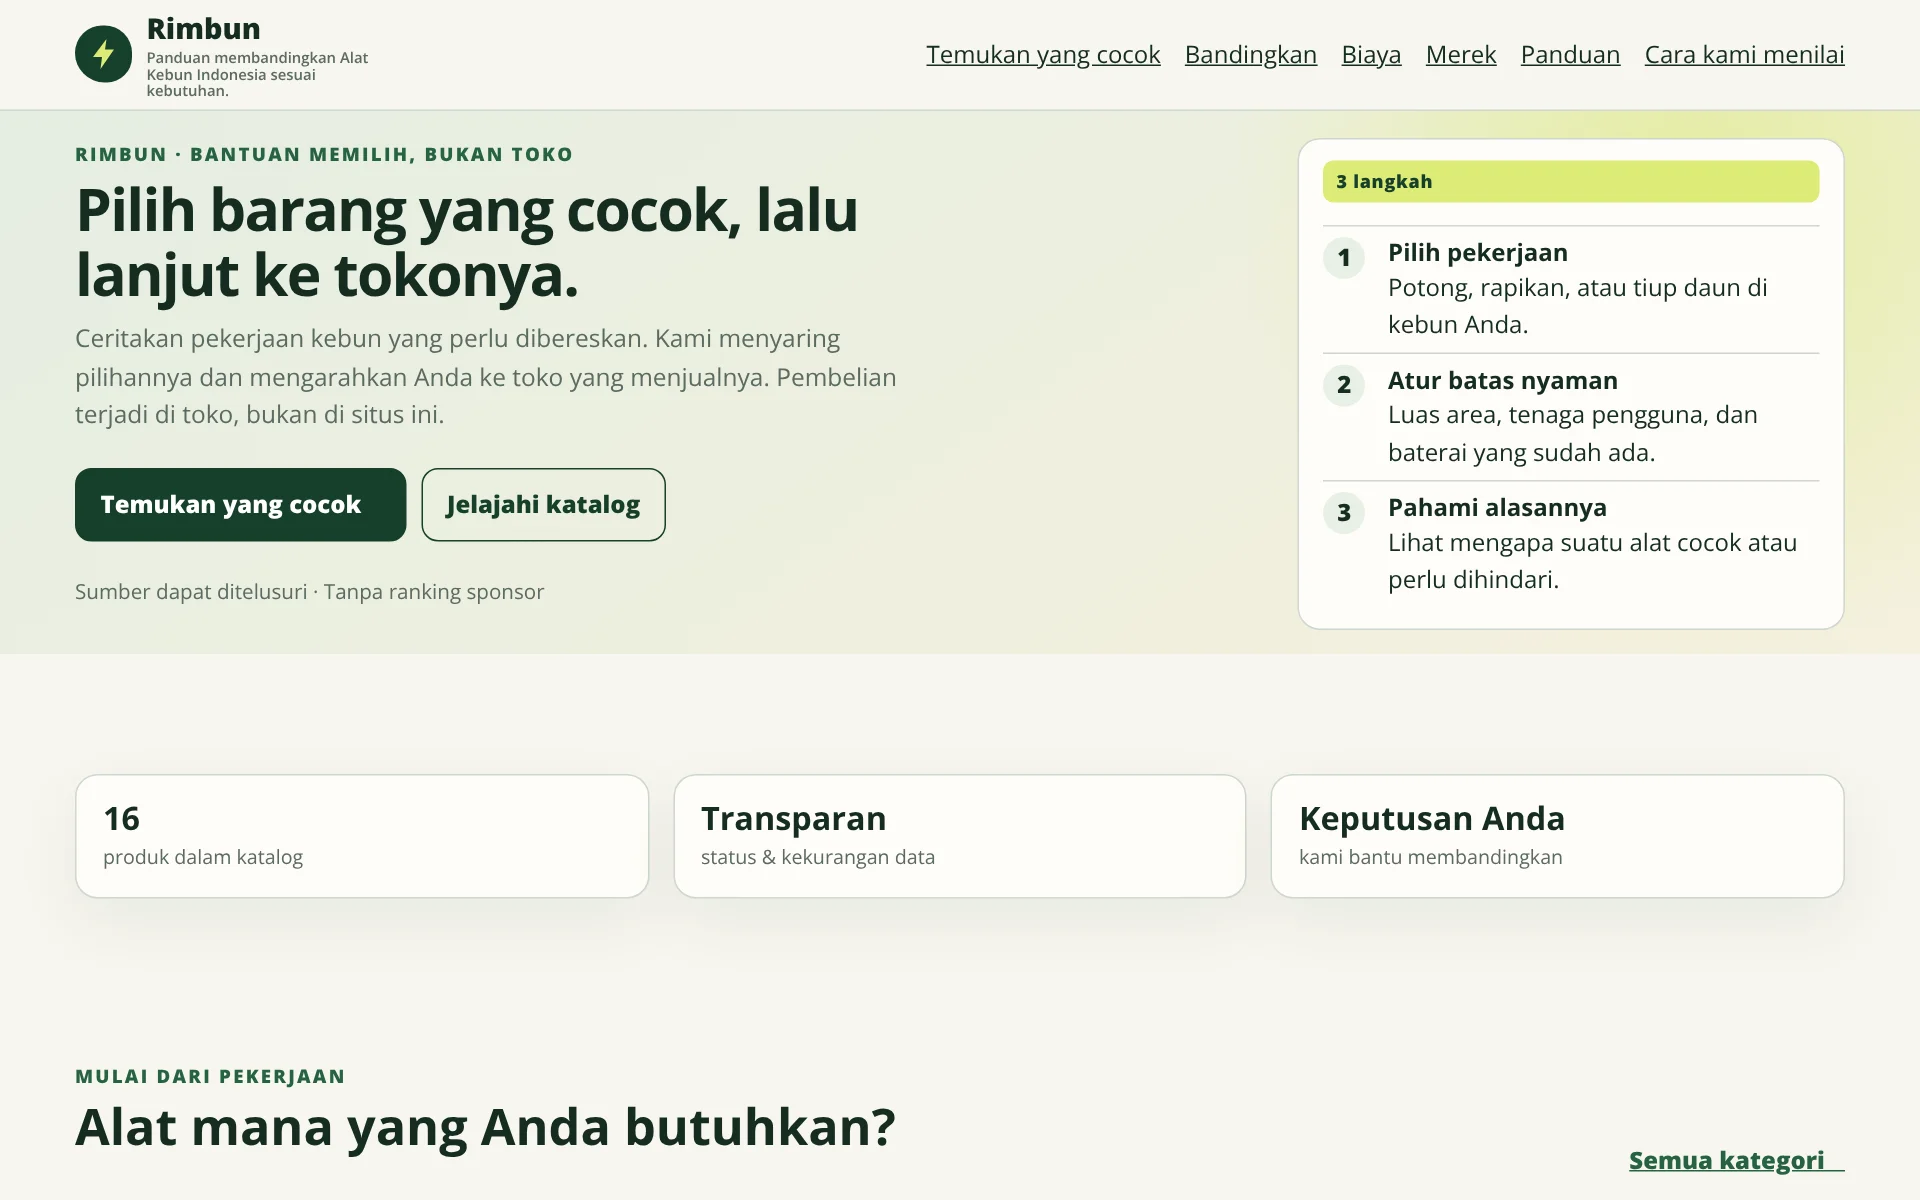Click the text Potong, rapikan, atau tiup daun
1920x1200 pixels.
1577,306
